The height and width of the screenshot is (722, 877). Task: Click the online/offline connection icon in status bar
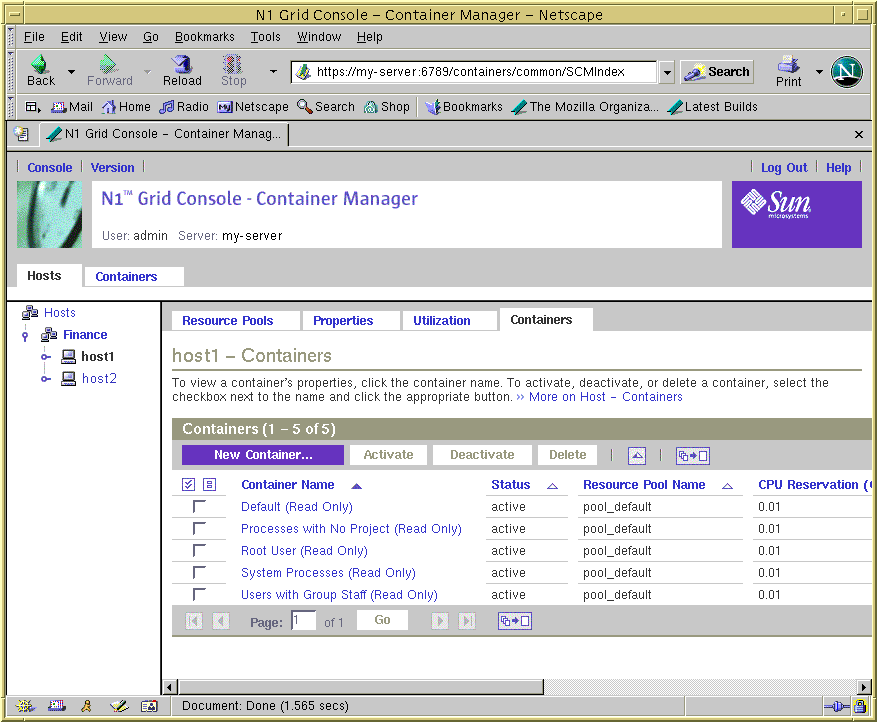pos(837,706)
